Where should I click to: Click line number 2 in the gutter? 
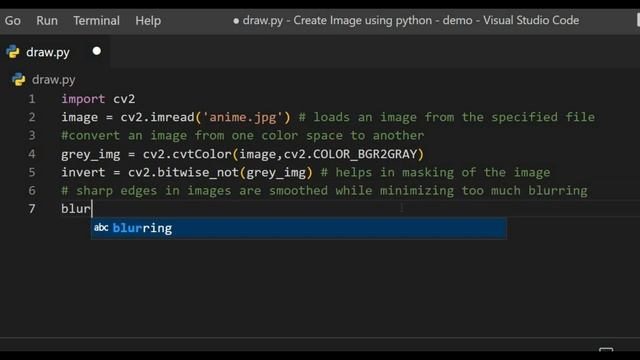[32, 118]
